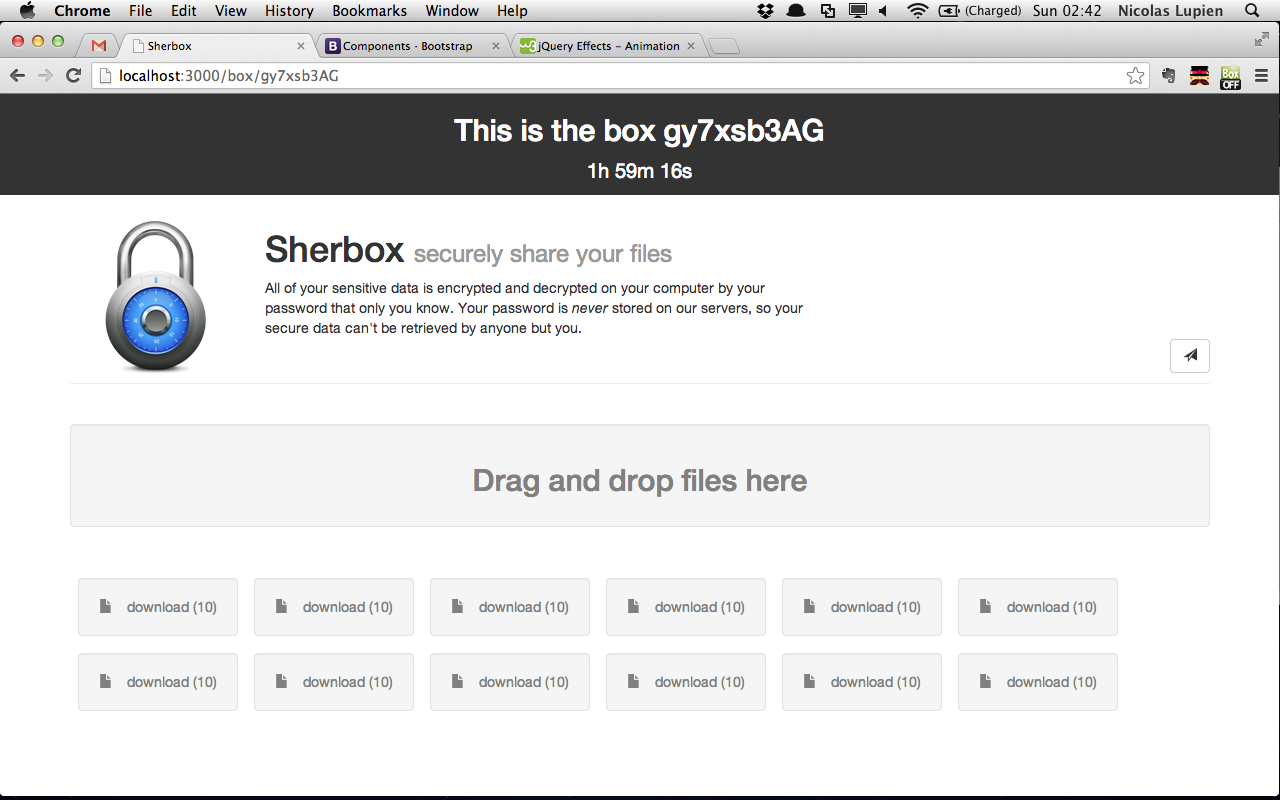
Task: Click the Sun 02:42 clock
Action: click(x=1067, y=11)
